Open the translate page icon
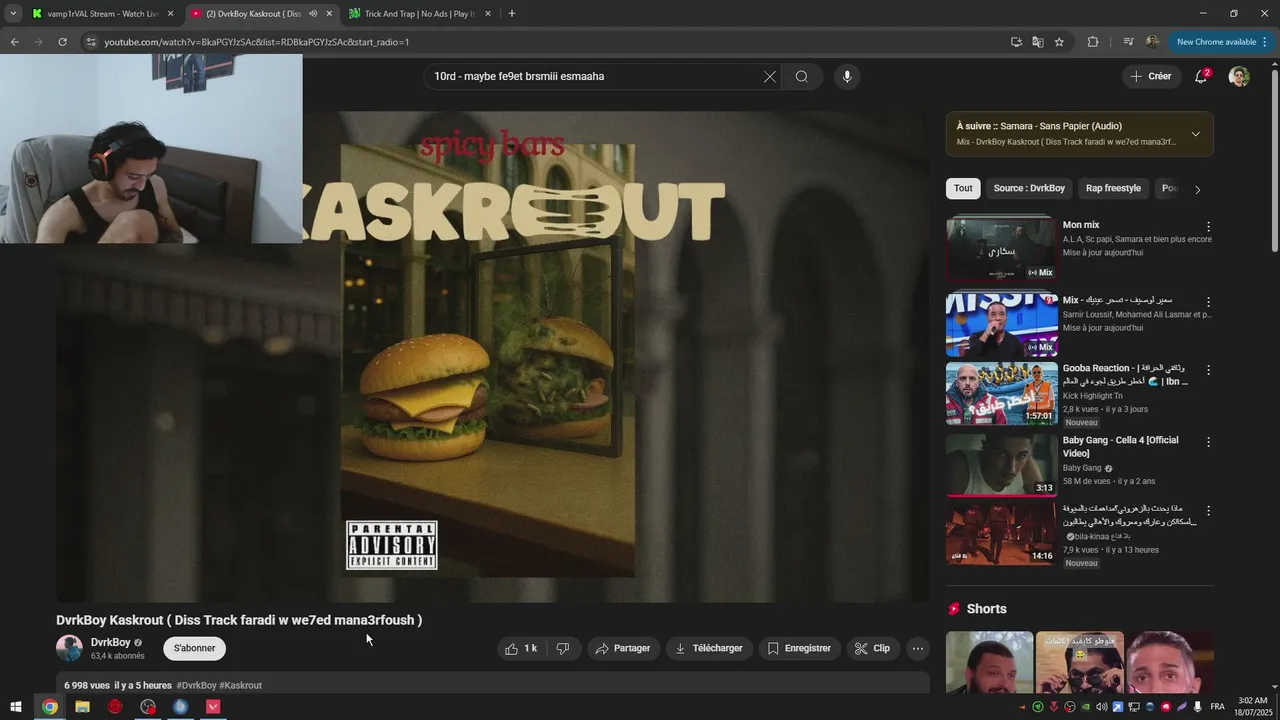Screen dimensions: 1280x720 (1038, 42)
